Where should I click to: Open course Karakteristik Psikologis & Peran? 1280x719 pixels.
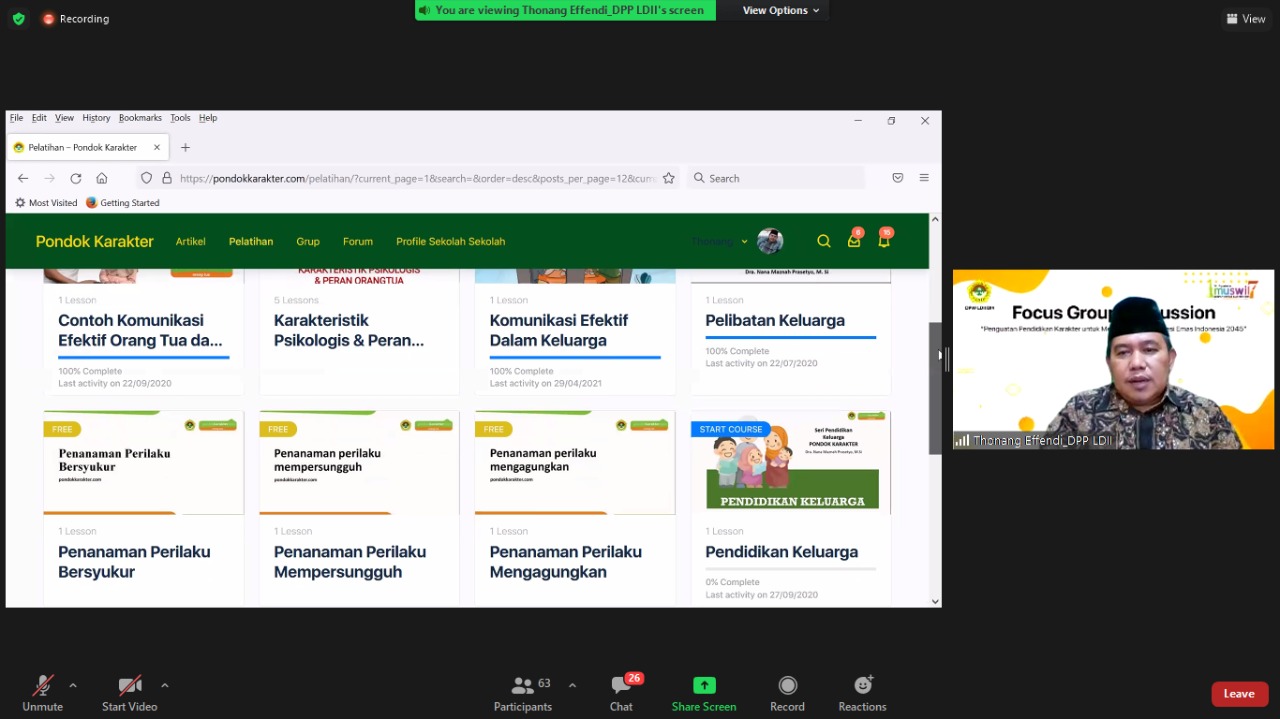[x=349, y=330]
